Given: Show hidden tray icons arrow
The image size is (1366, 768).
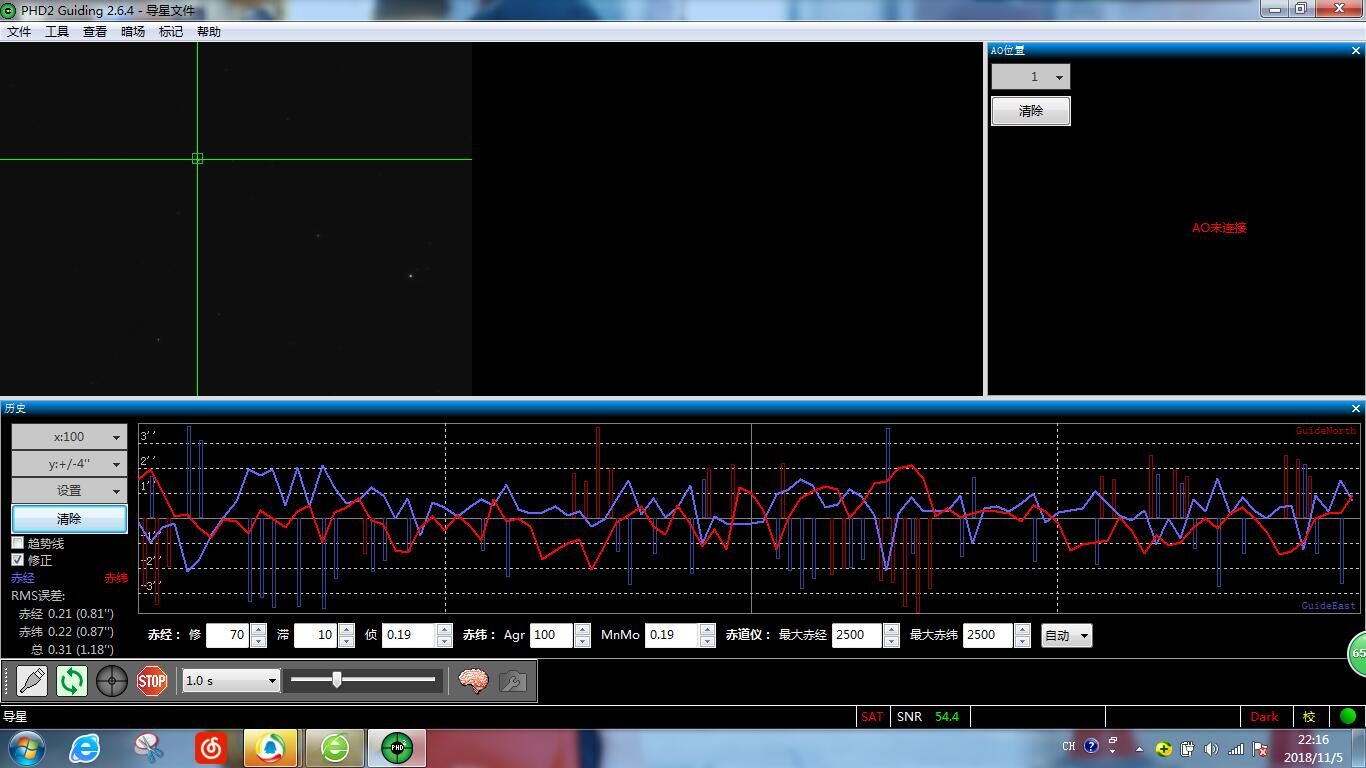Looking at the screenshot, I should pyautogui.click(x=1139, y=749).
